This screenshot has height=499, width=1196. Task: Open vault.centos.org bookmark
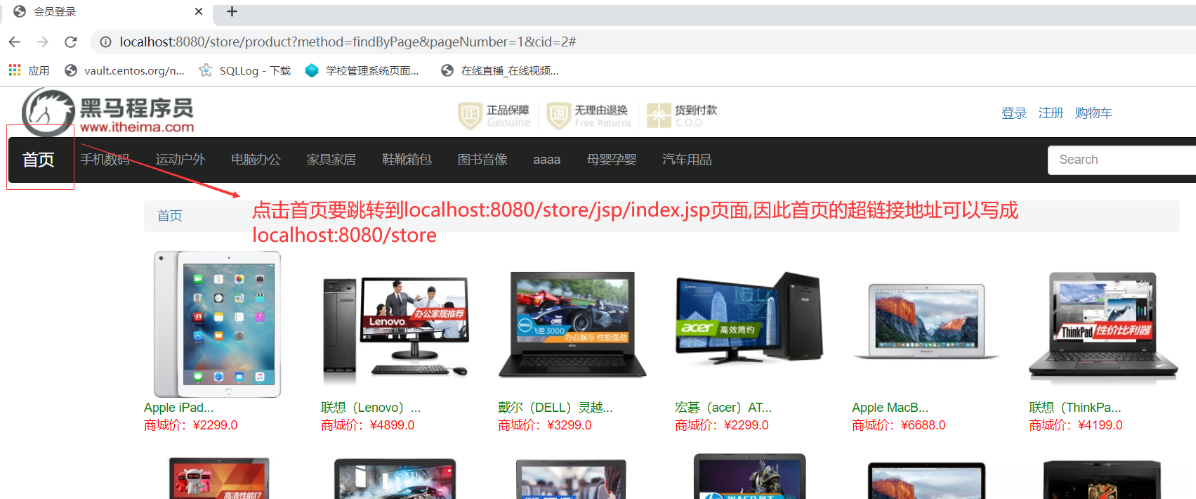(125, 71)
